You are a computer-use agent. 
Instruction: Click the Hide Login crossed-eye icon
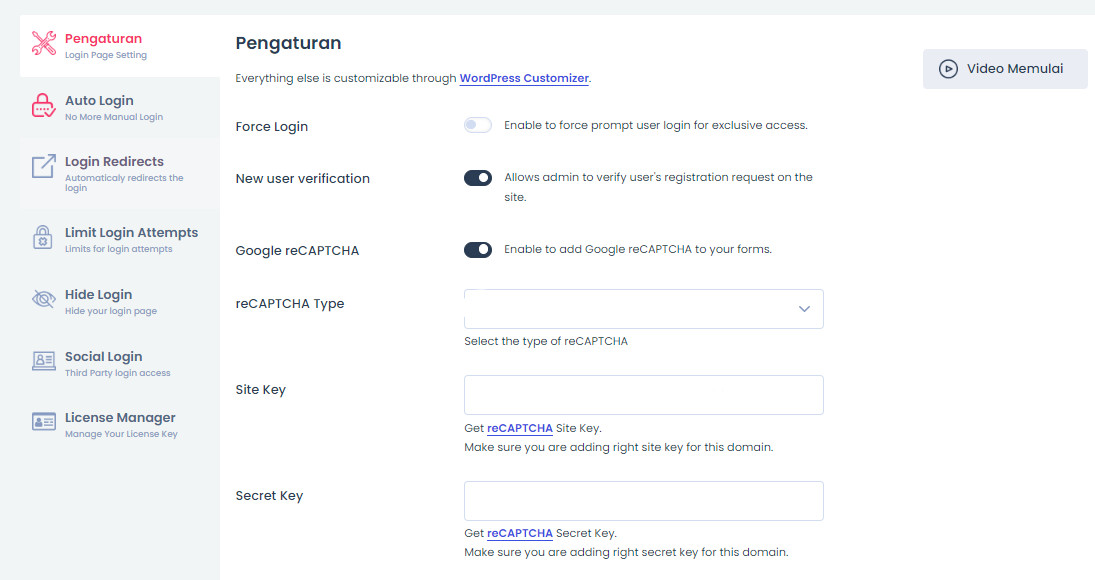[x=44, y=300]
